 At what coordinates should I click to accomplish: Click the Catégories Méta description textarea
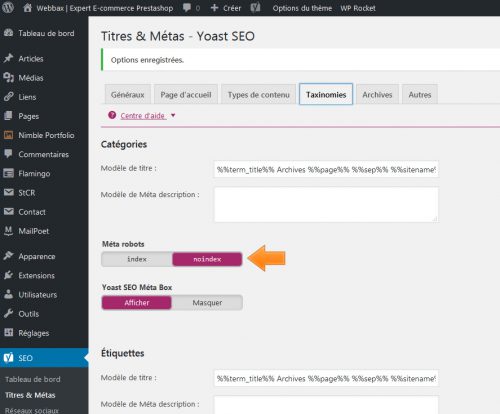tap(326, 205)
